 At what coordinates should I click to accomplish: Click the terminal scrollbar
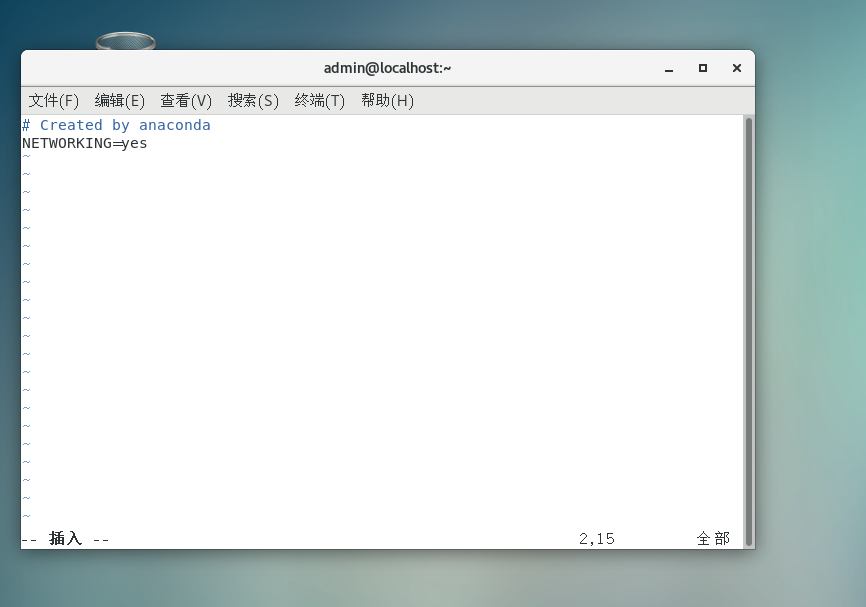pyautogui.click(x=747, y=300)
